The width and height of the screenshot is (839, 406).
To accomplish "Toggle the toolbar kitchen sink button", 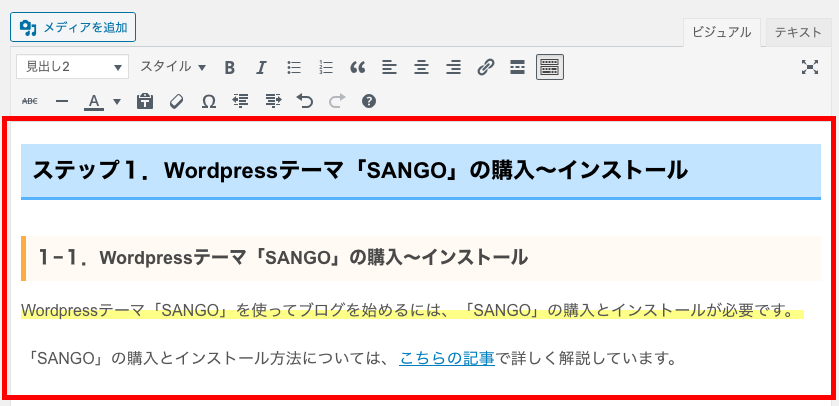I will 550,67.
